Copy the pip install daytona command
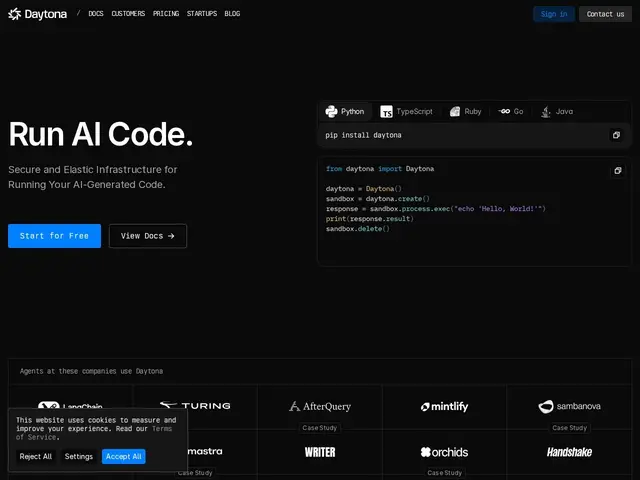Image resolution: width=640 pixels, height=480 pixels. tap(616, 135)
